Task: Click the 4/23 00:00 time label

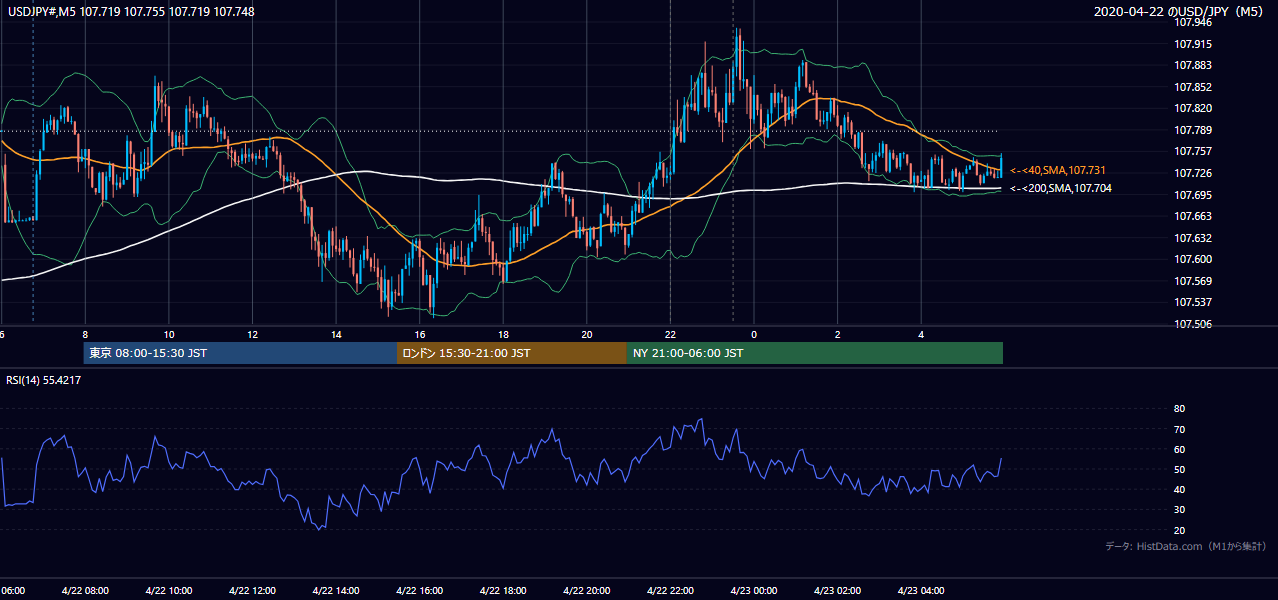Action: pyautogui.click(x=753, y=591)
